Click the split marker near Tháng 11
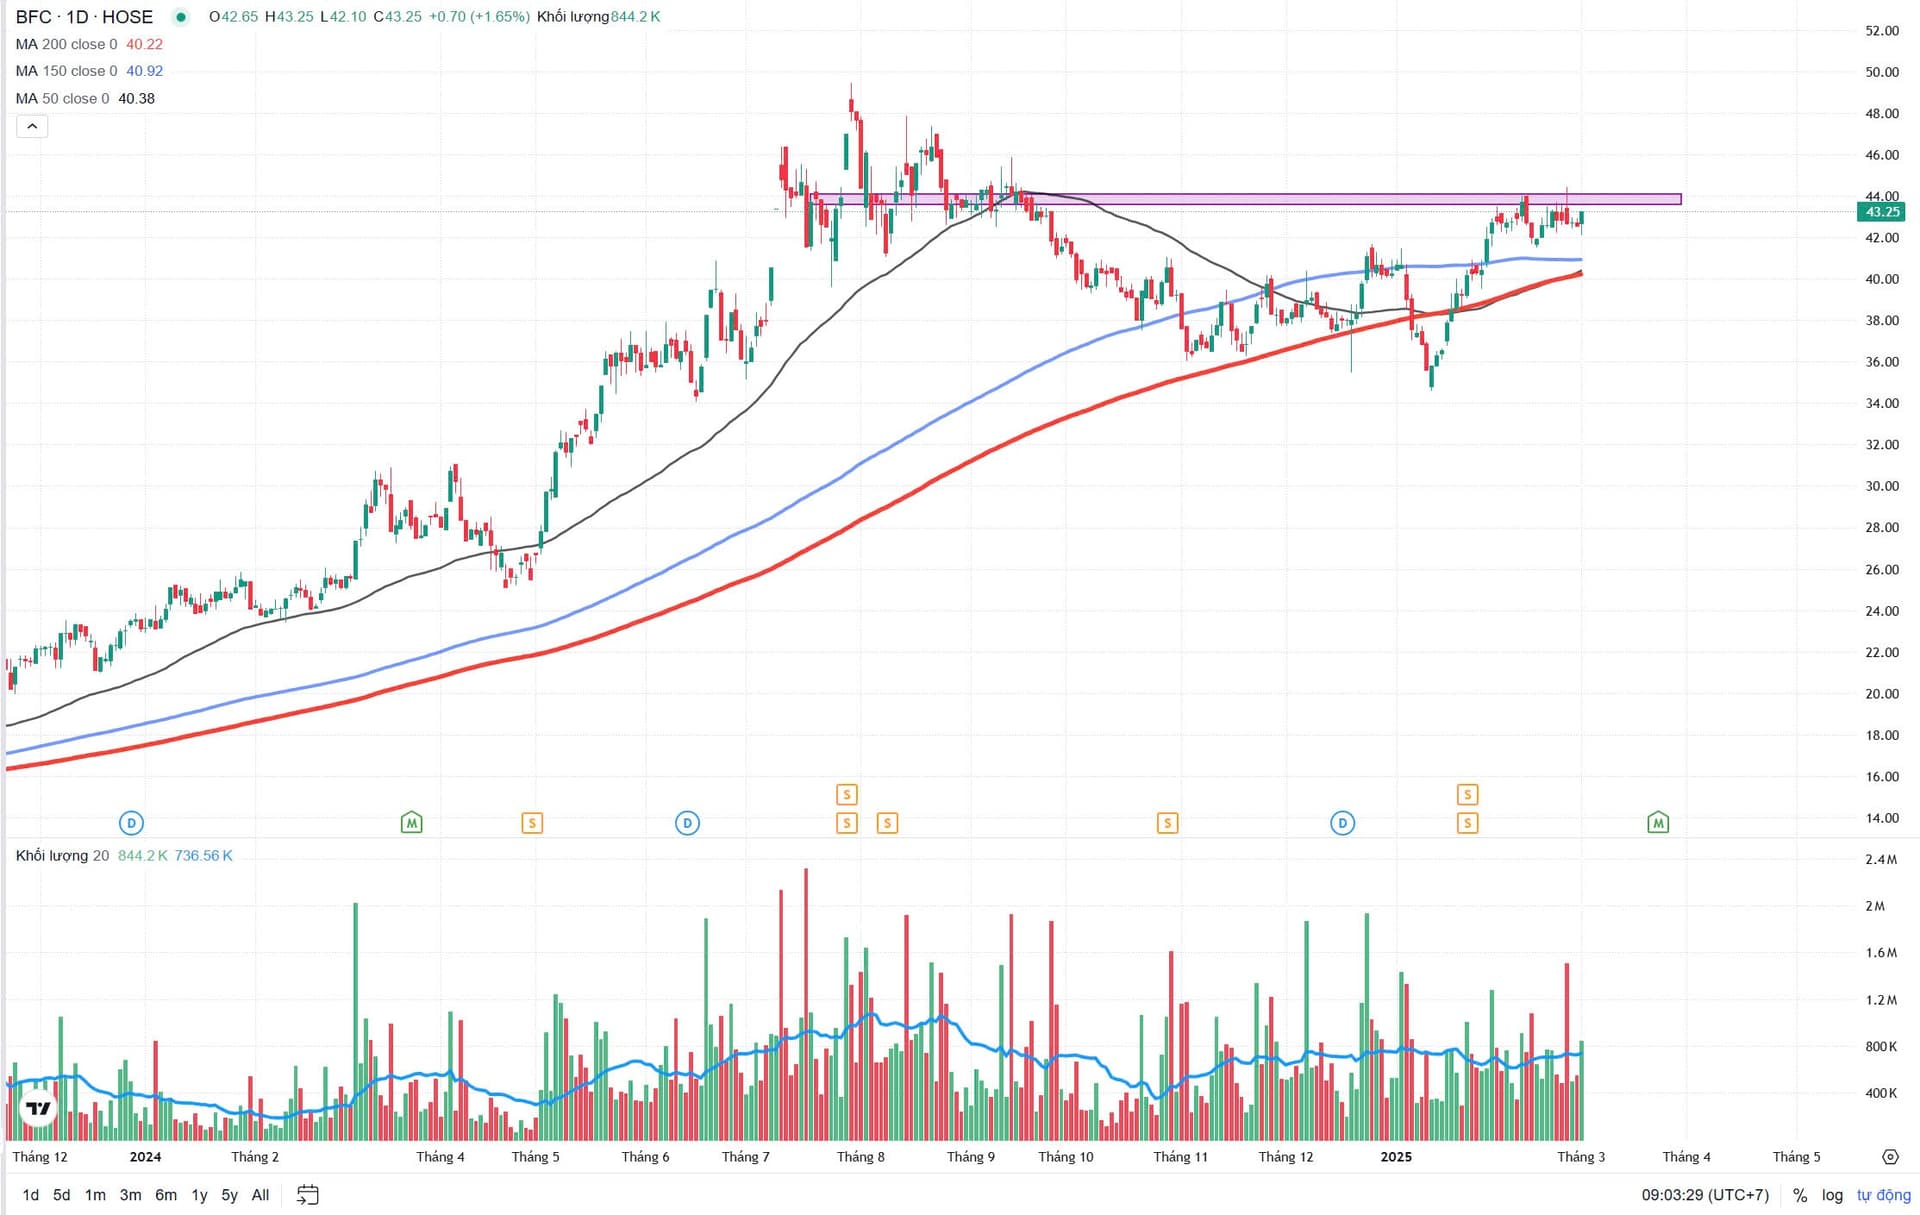The width and height of the screenshot is (1920, 1215). point(1167,823)
